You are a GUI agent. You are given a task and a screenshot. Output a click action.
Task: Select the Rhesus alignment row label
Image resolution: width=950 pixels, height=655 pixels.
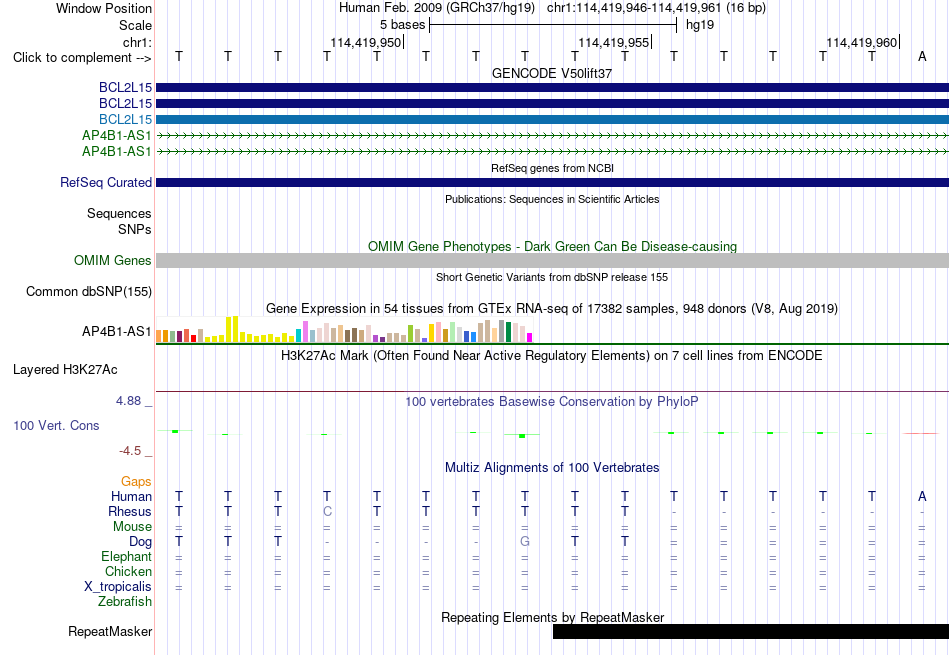pos(130,511)
